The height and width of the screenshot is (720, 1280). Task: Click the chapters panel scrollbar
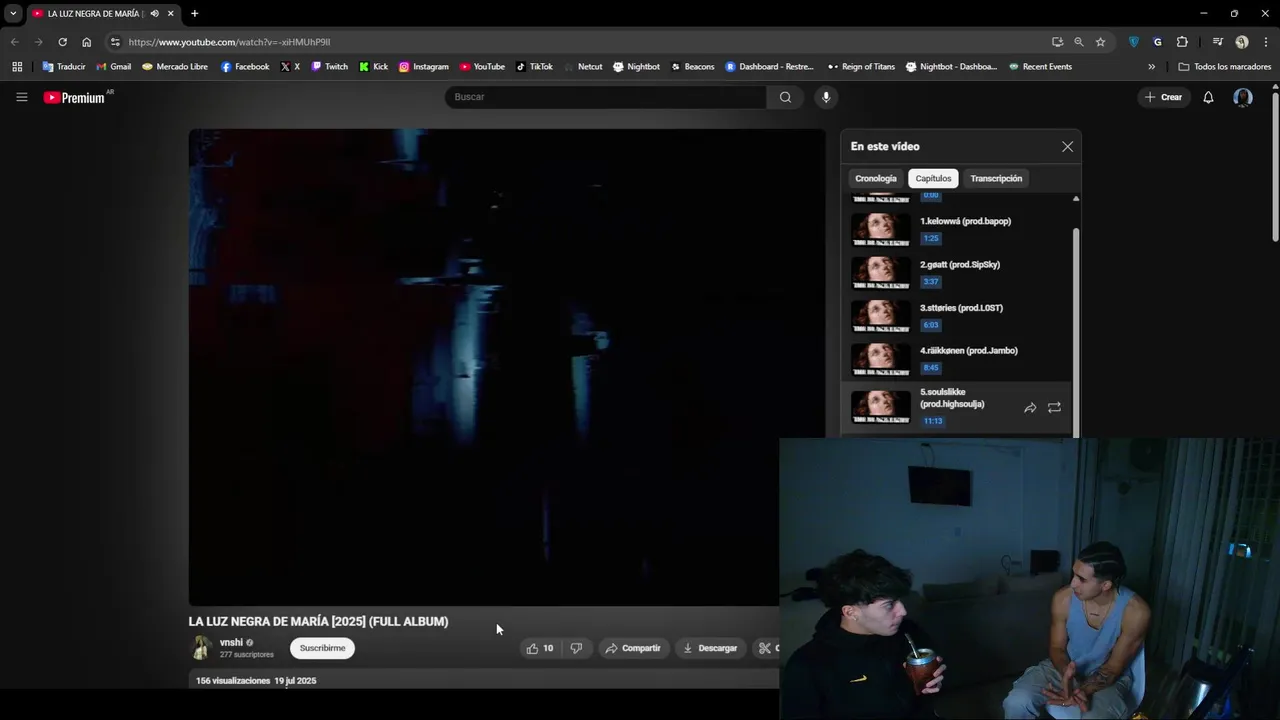pyautogui.click(x=1076, y=332)
